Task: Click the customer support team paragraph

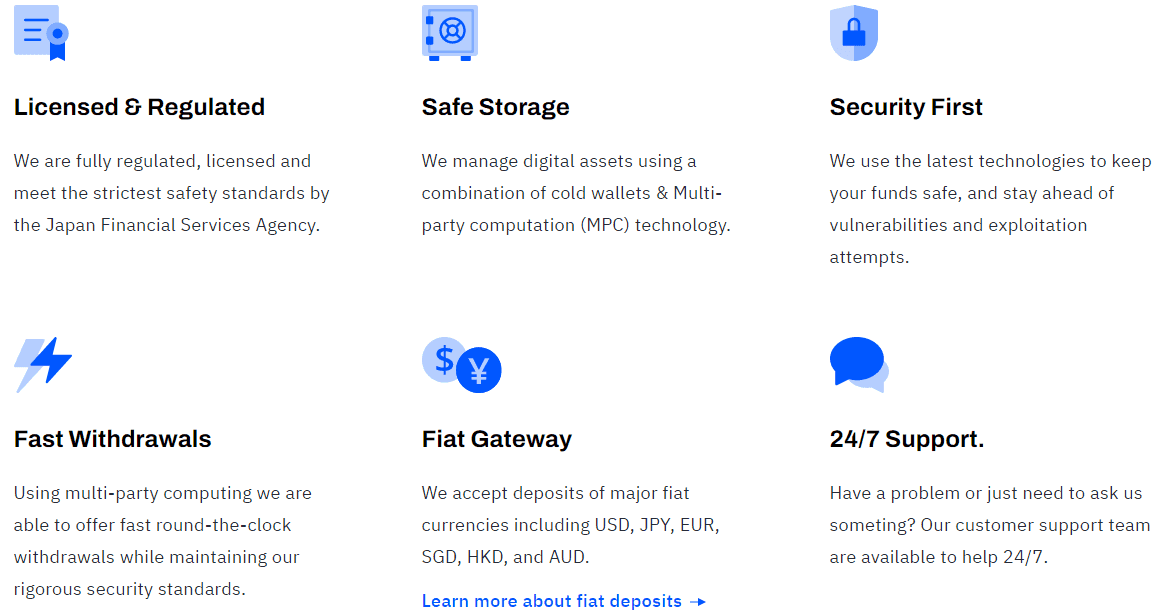Action: point(990,525)
